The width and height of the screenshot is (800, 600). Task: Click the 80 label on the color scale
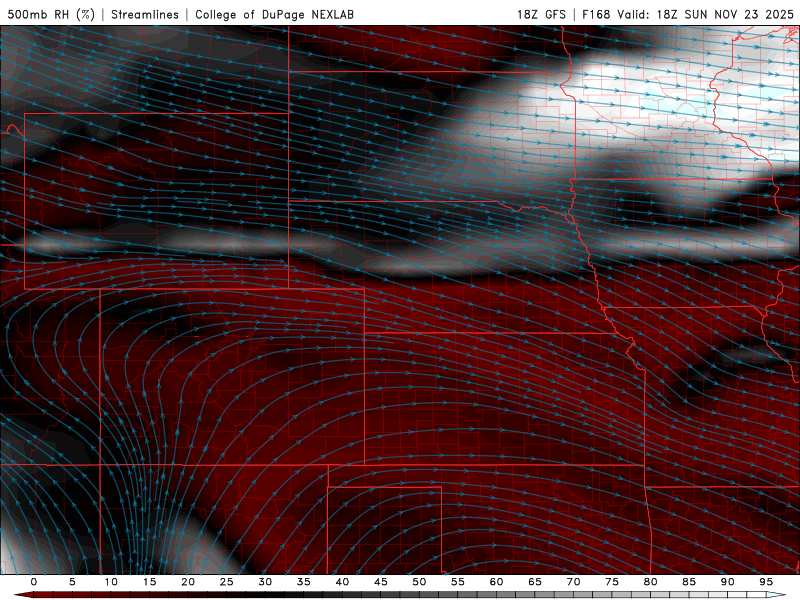pyautogui.click(x=651, y=582)
